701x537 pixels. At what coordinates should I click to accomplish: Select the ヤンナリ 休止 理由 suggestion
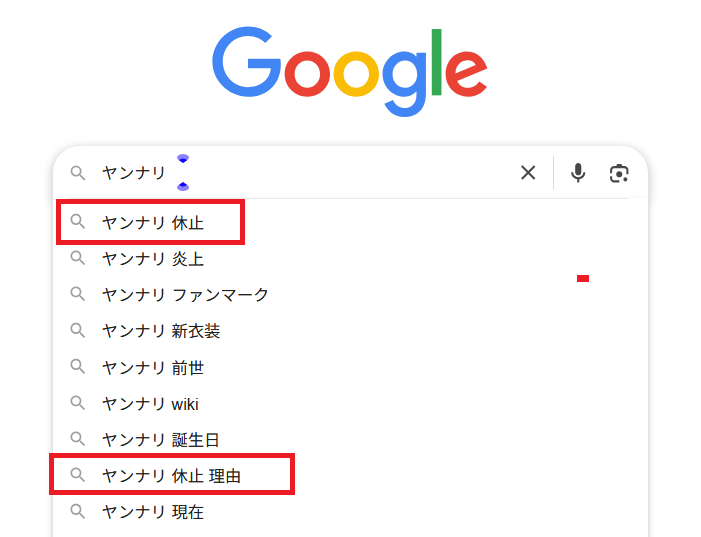click(171, 476)
